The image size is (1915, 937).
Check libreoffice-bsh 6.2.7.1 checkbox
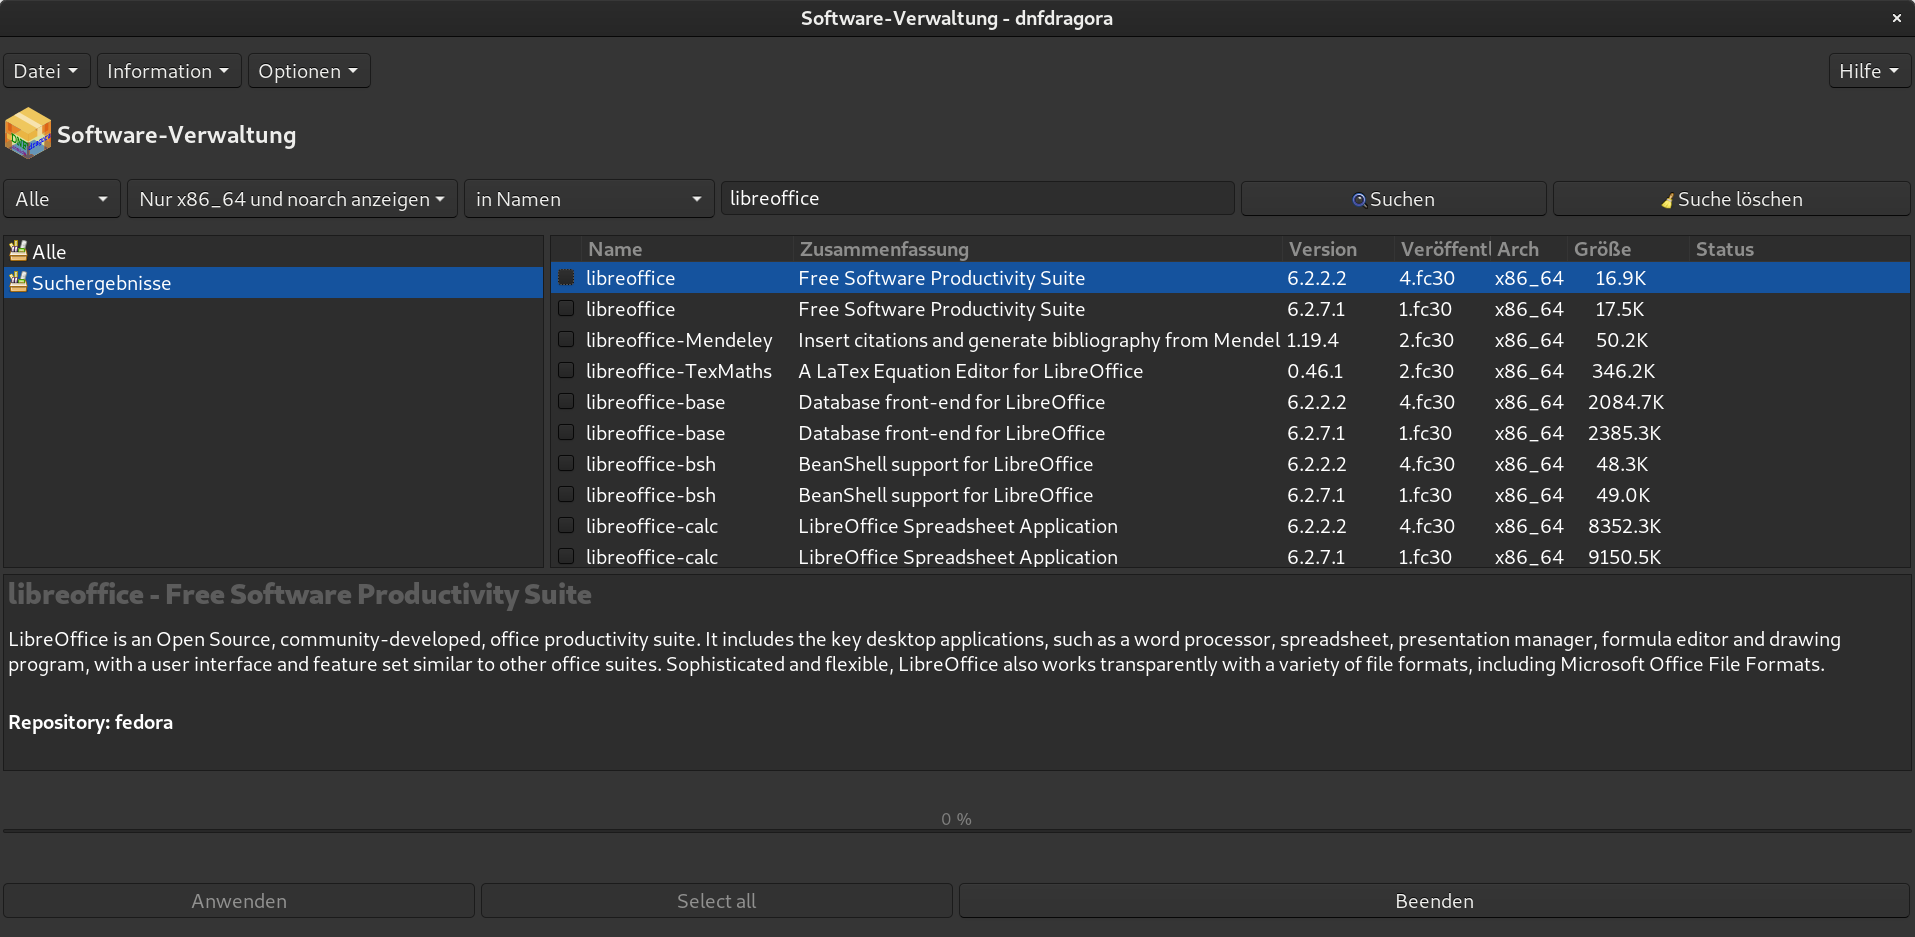pyautogui.click(x=566, y=494)
